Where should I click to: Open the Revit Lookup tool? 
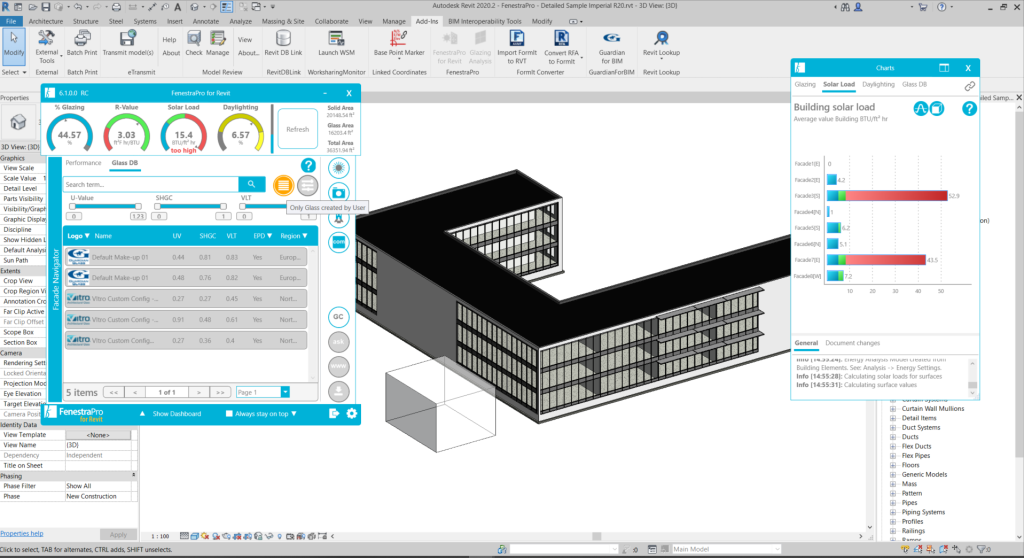(661, 44)
